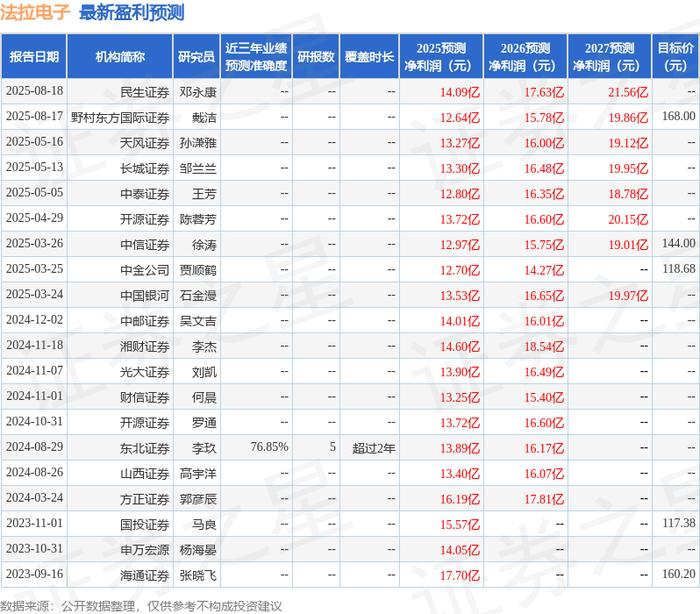
Task: Click value 12.80亿 in 中泰证券 row
Action: pos(460,194)
